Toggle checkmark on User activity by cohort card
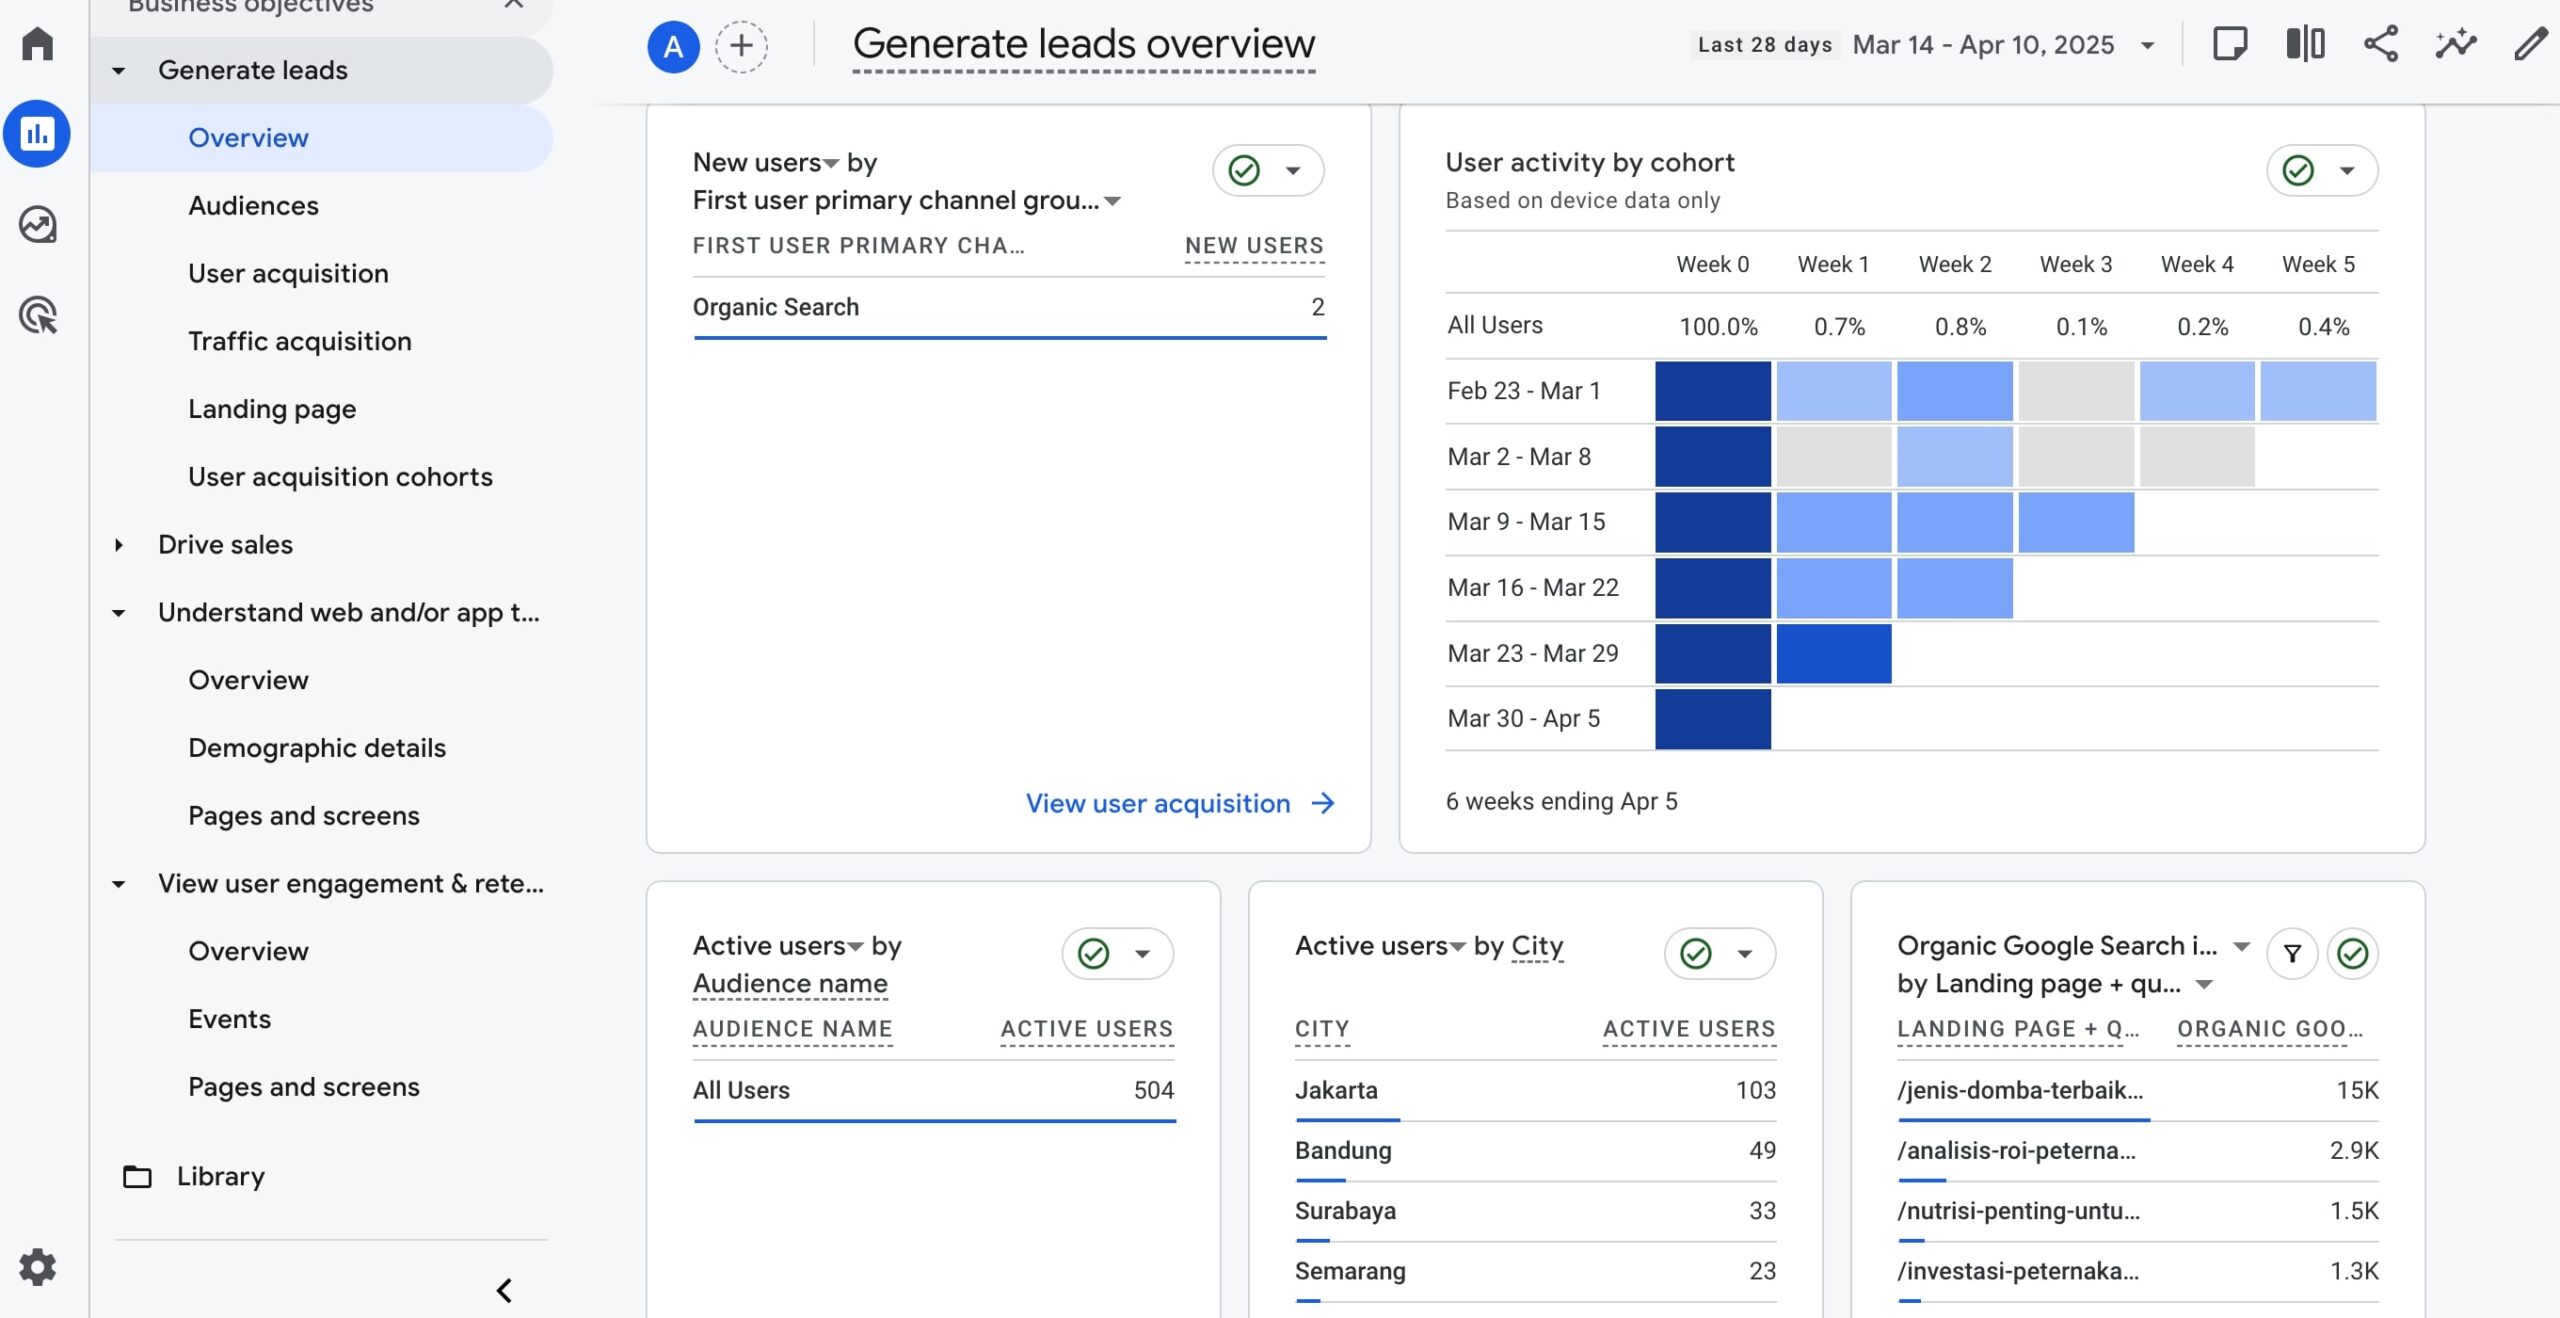Image resolution: width=2560 pixels, height=1318 pixels. pyautogui.click(x=2298, y=171)
